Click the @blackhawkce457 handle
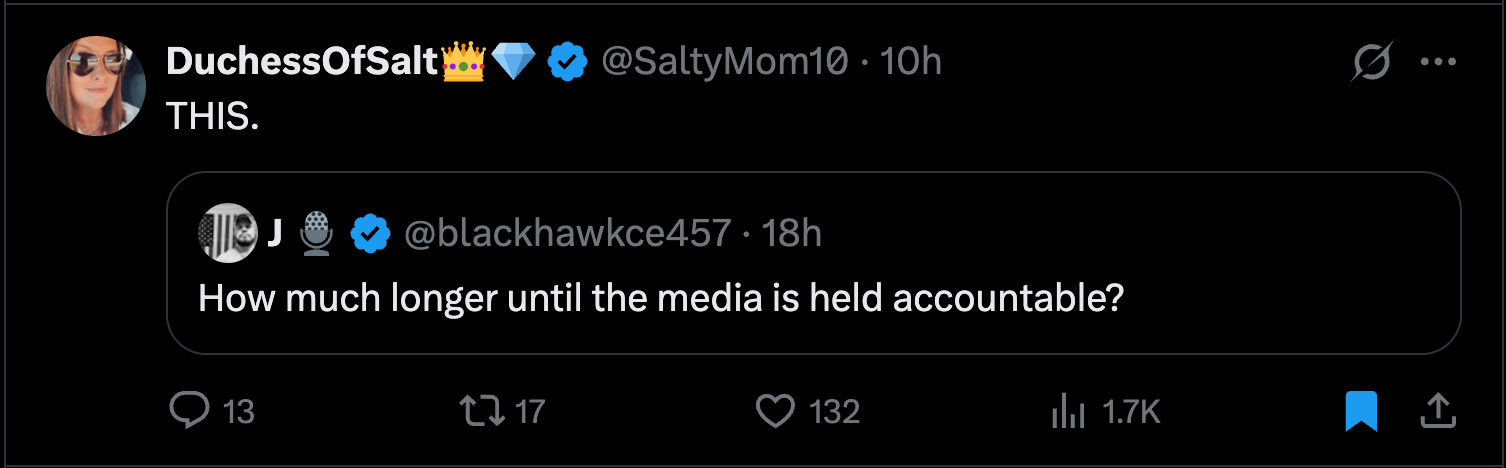The image size is (1506, 468). 567,234
